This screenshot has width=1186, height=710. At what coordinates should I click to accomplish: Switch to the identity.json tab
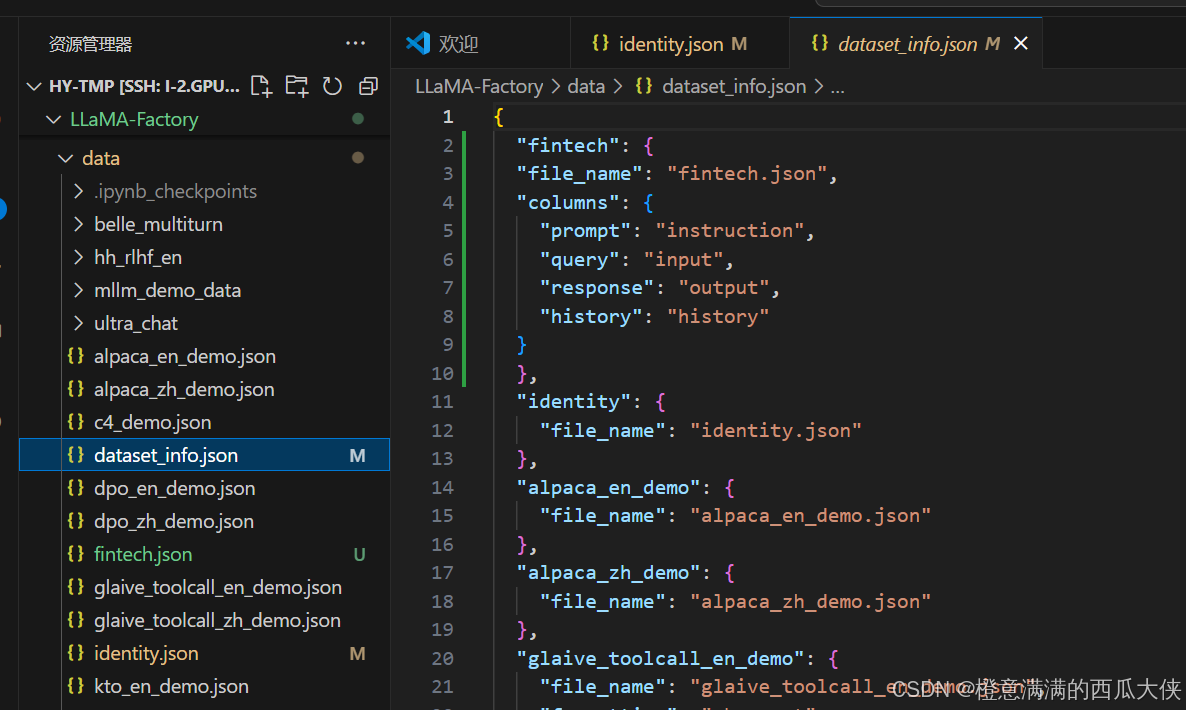(679, 44)
